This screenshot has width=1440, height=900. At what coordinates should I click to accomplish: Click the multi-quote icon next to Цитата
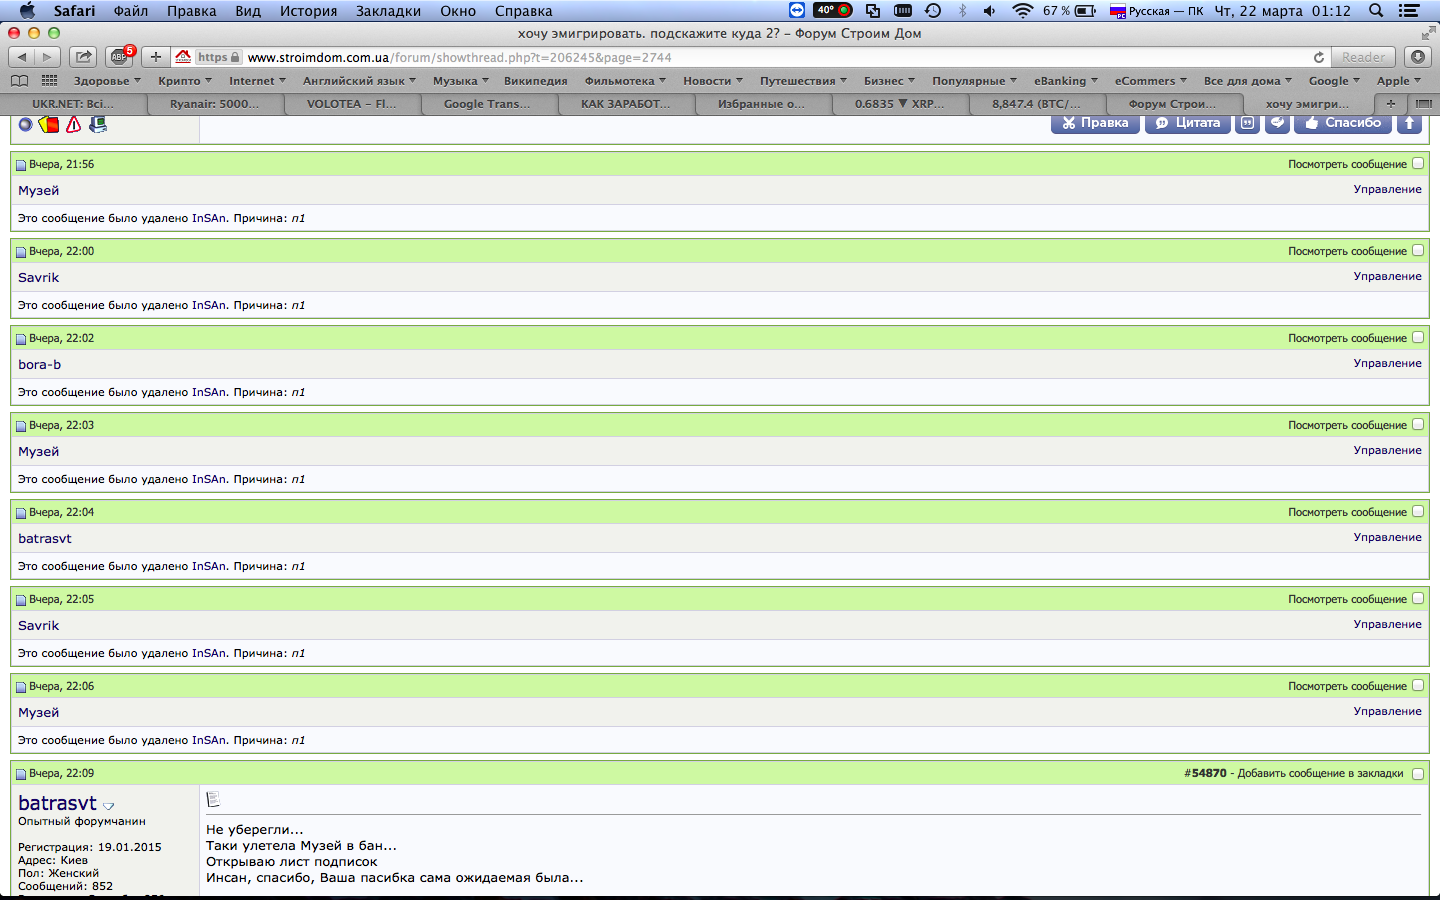tap(1247, 123)
